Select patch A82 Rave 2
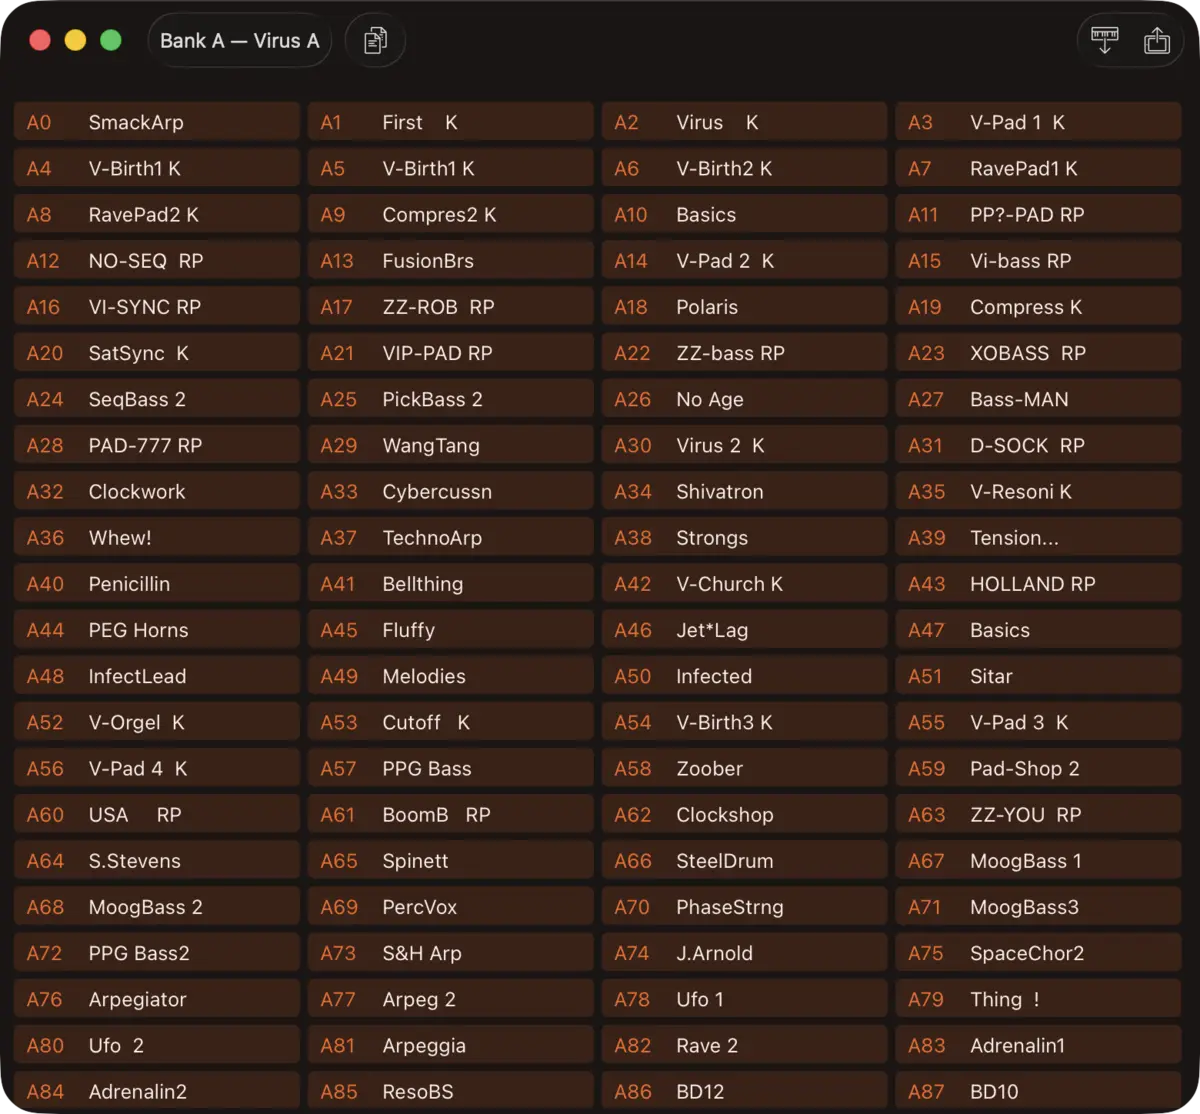1200x1114 pixels. 745,1046
